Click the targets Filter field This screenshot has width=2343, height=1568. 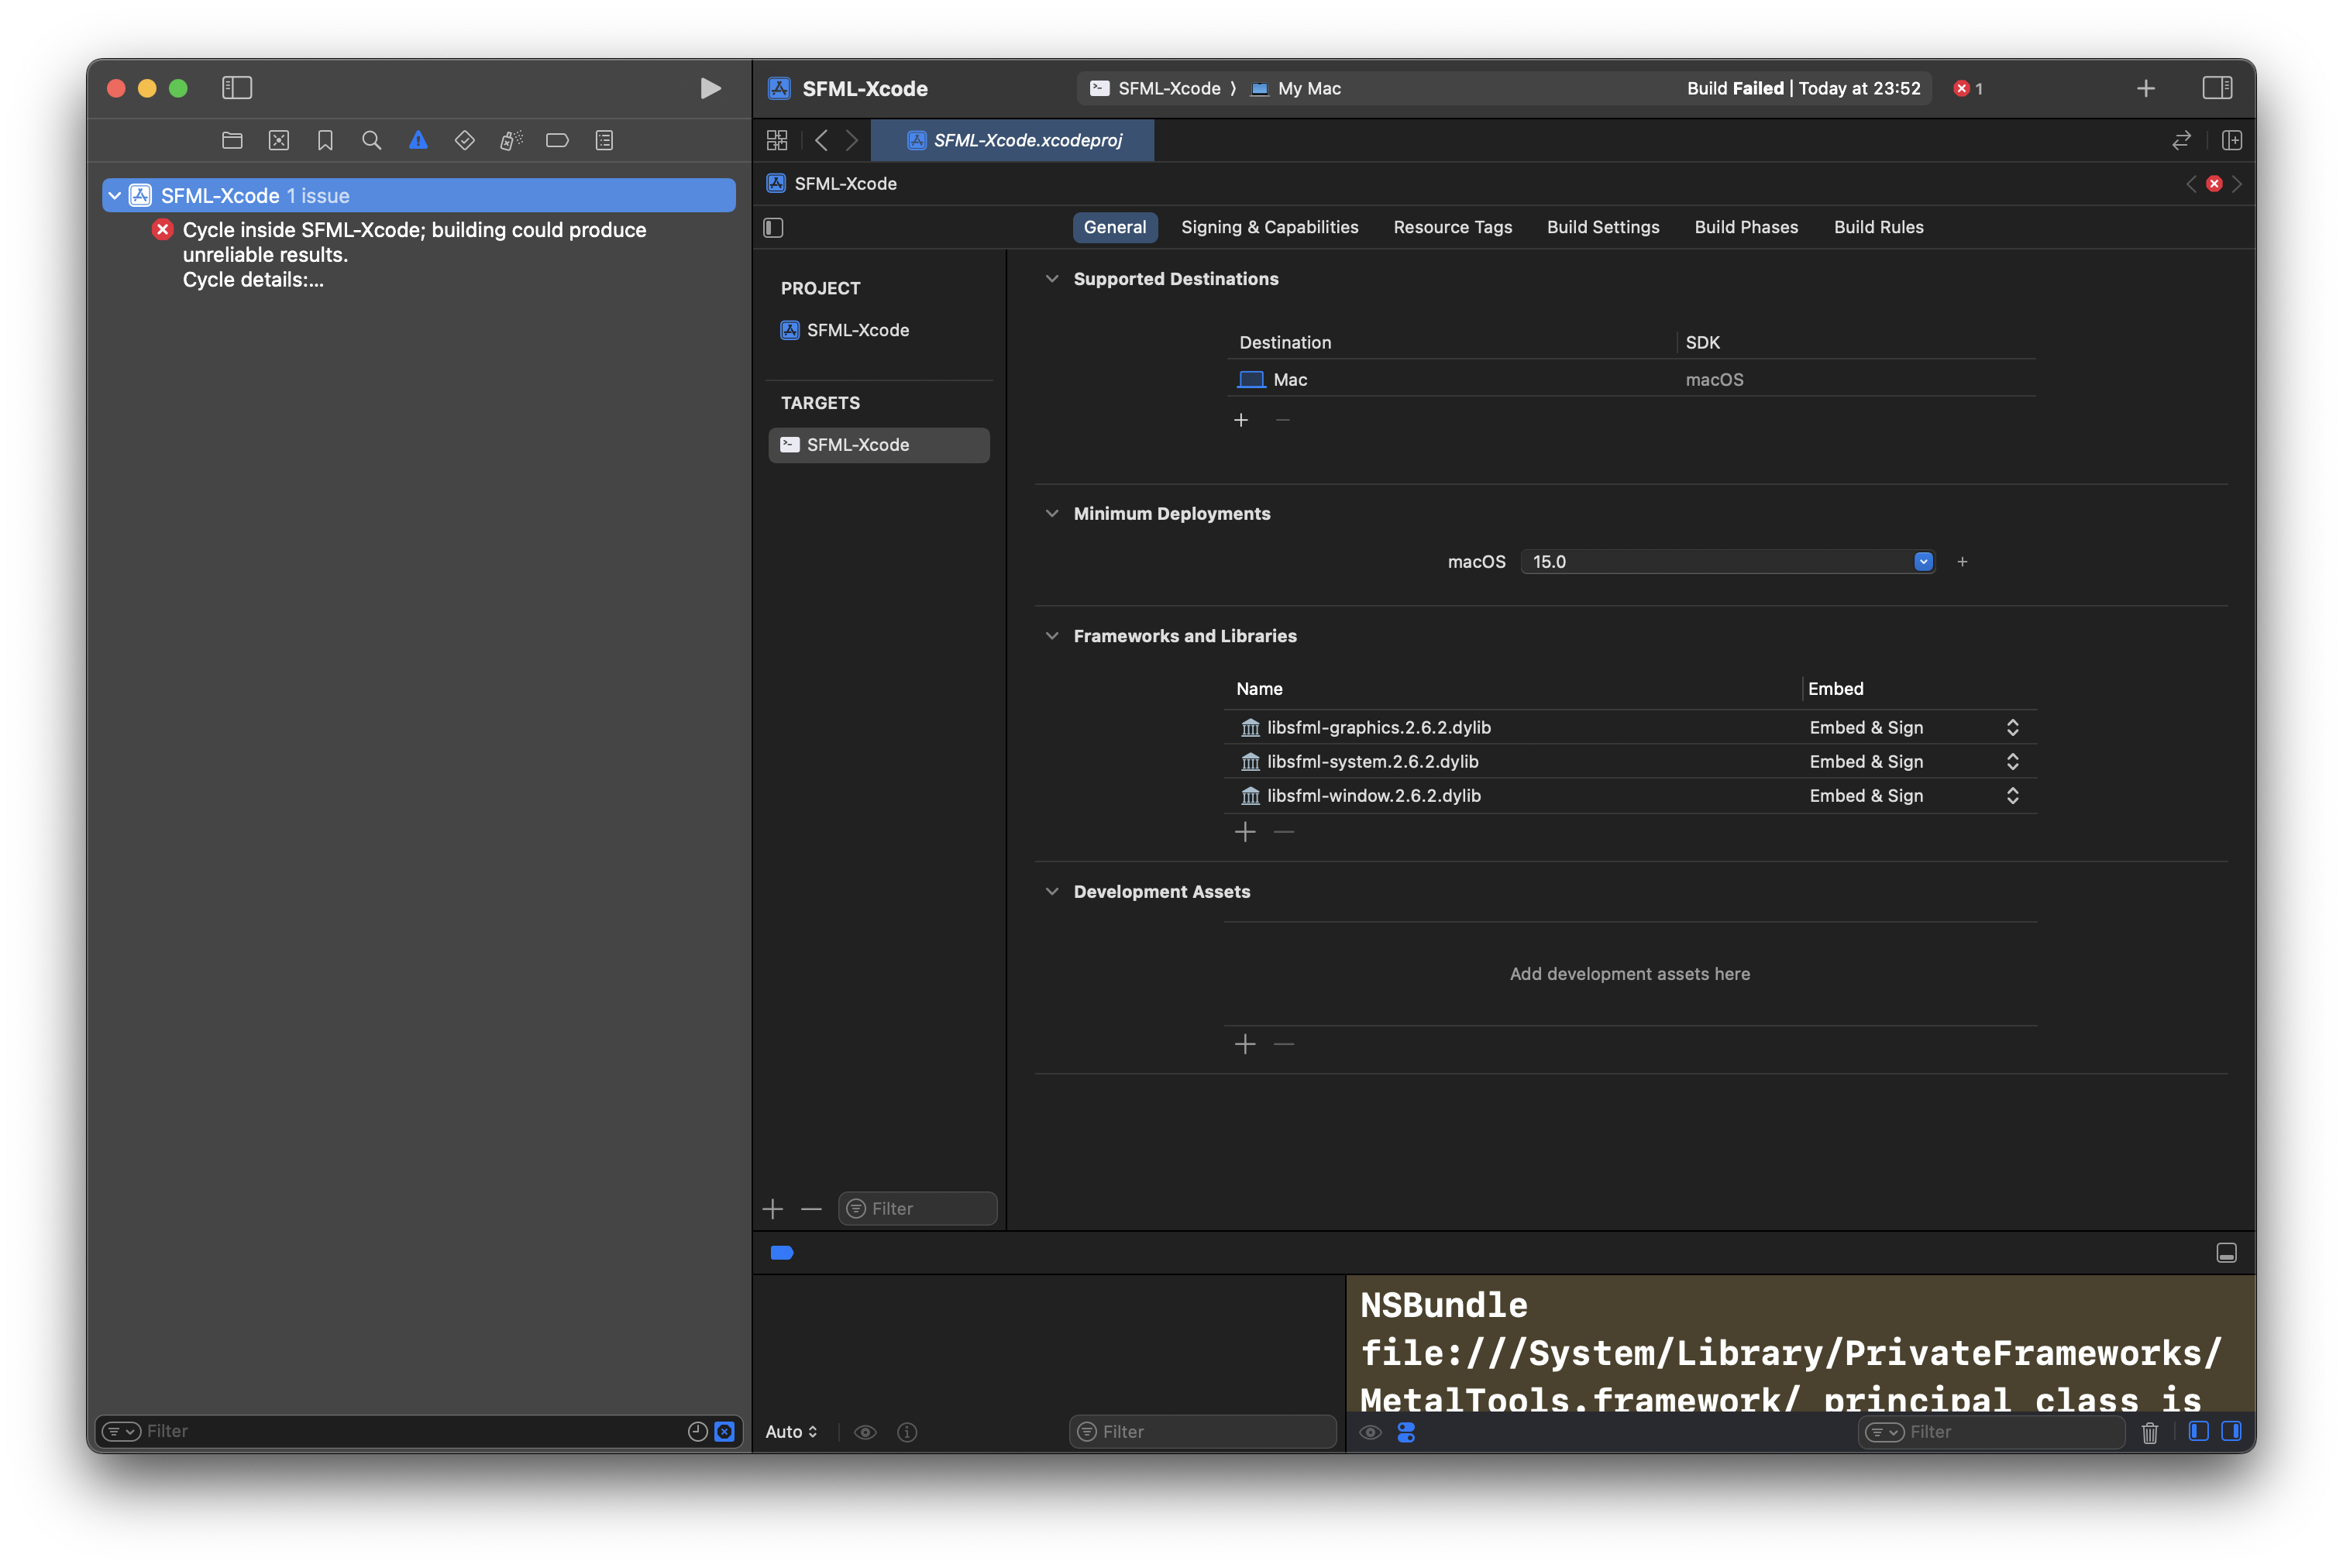pos(917,1208)
